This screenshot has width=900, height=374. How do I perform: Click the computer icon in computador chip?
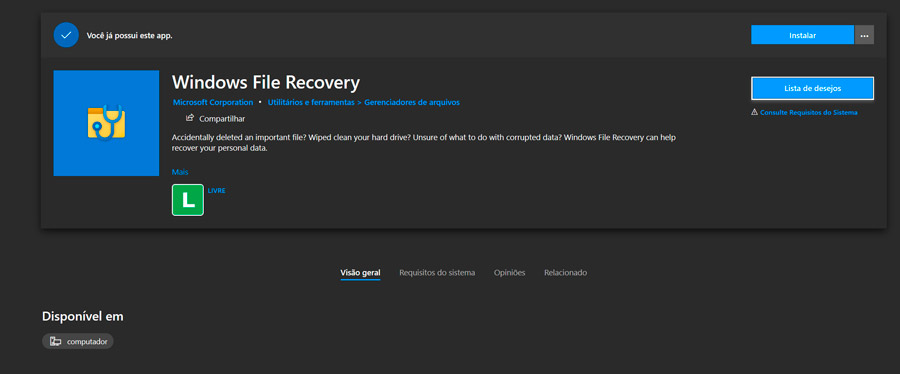[x=56, y=341]
